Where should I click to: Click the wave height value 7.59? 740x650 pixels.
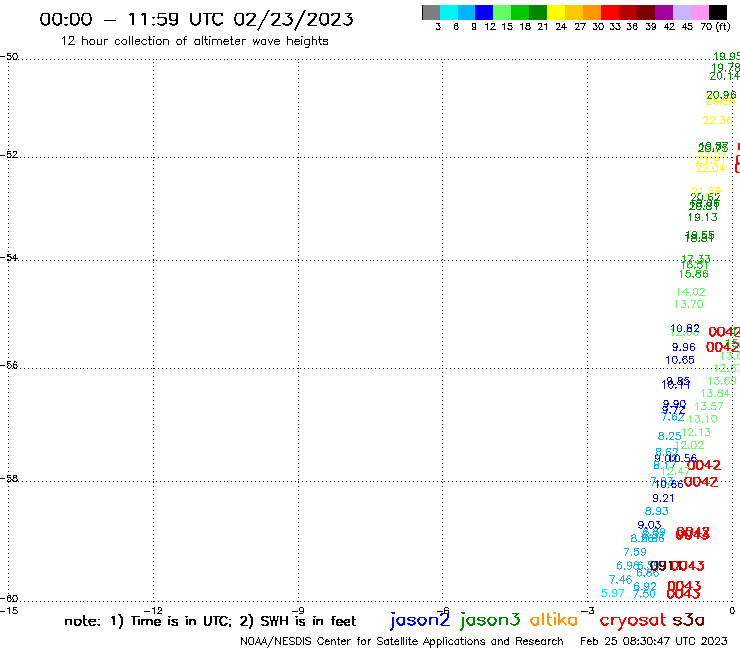pos(635,552)
